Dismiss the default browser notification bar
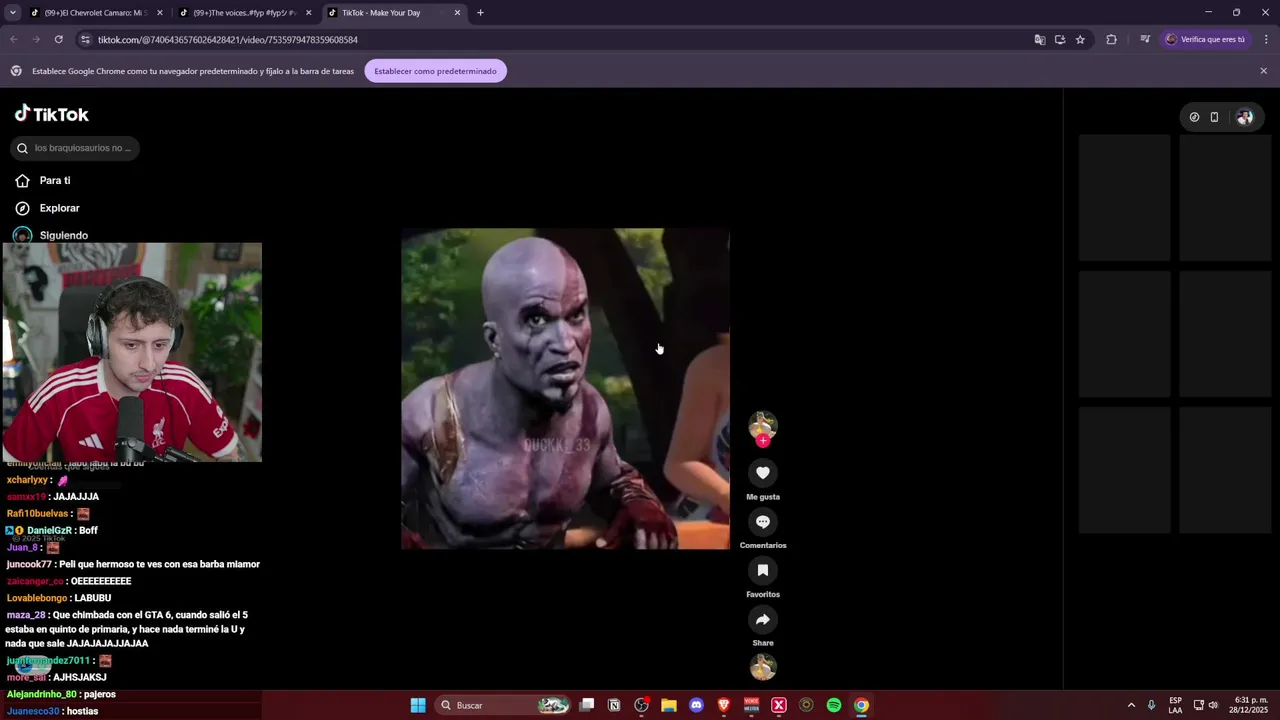Screen dimensions: 1280x720 pos(1263,71)
